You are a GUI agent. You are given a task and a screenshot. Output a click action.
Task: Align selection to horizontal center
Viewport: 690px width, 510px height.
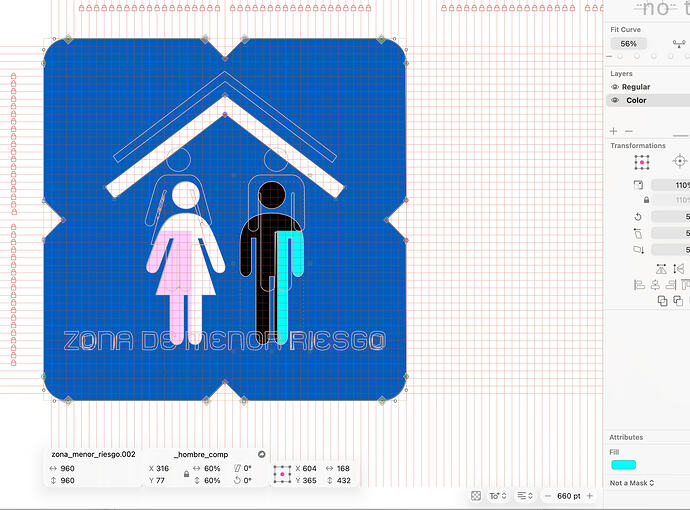pos(655,285)
